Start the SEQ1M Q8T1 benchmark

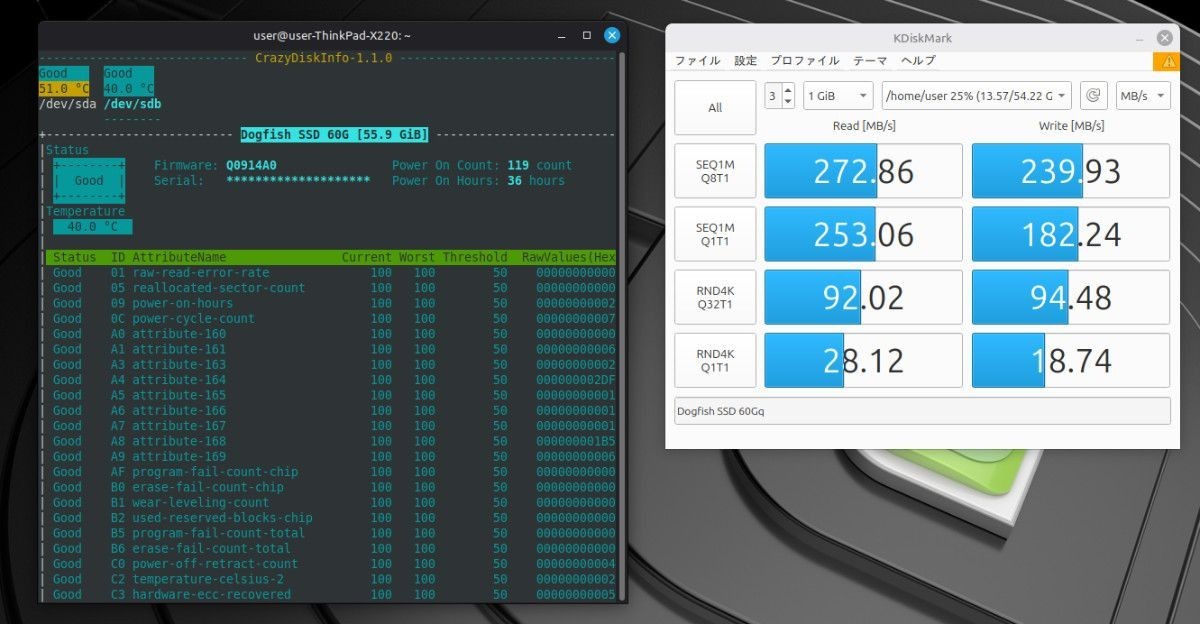pos(715,171)
